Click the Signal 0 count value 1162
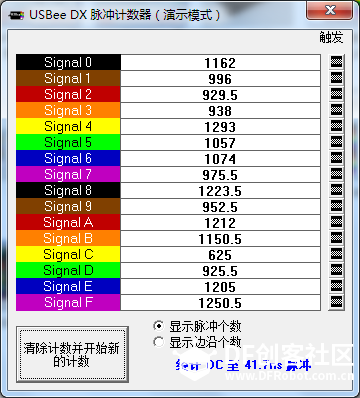This screenshot has width=360, height=398. pyautogui.click(x=220, y=62)
